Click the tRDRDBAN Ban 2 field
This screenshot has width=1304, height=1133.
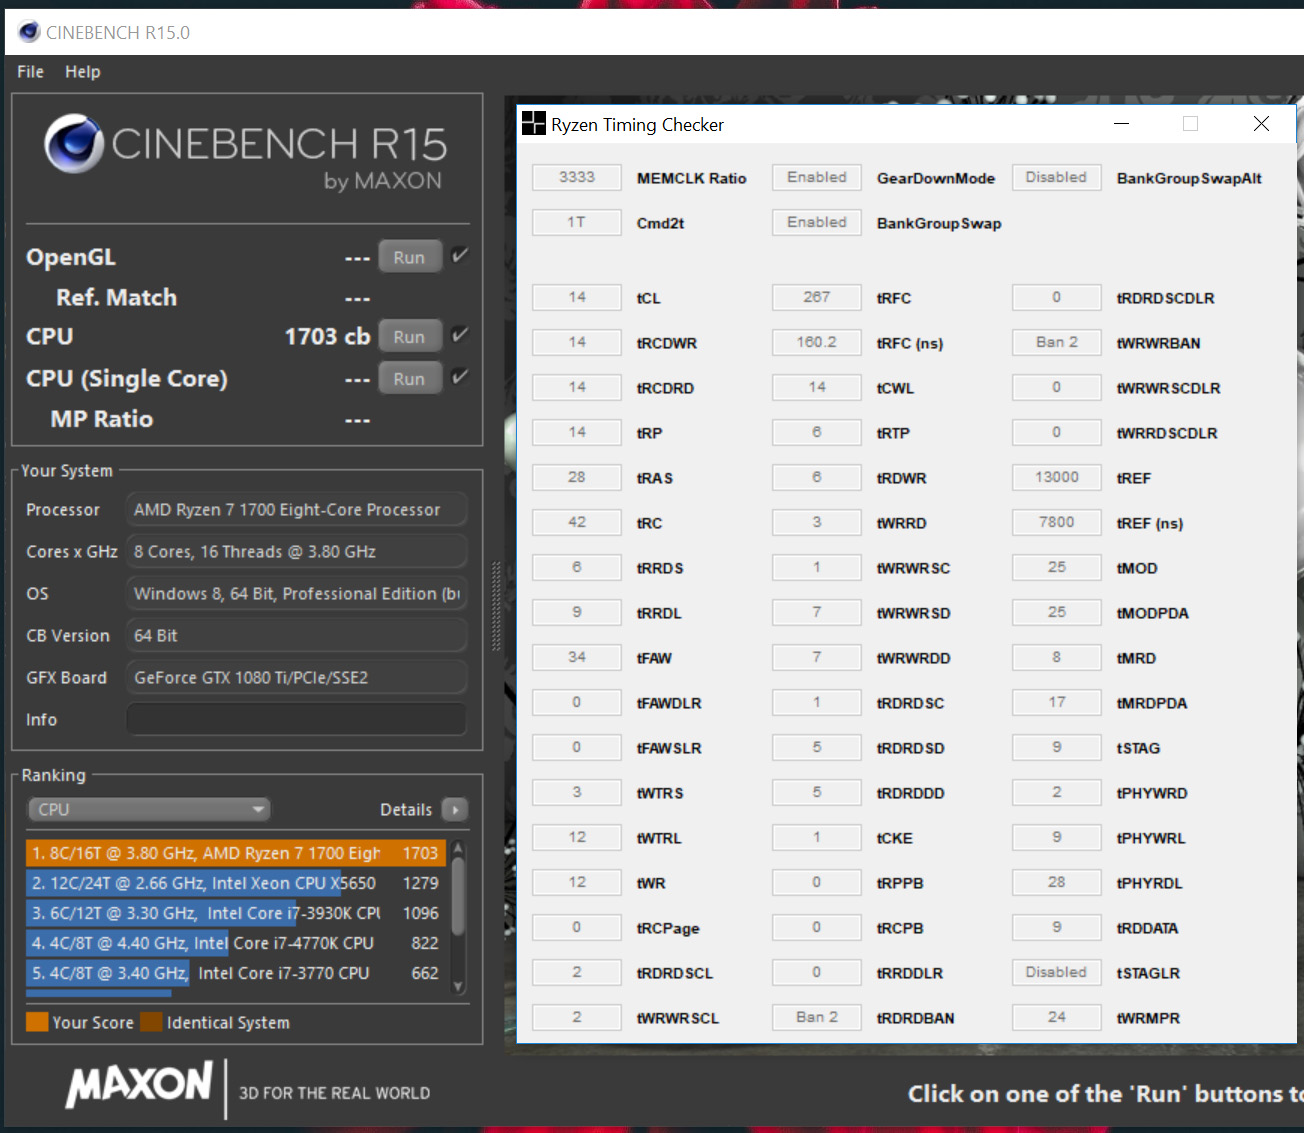pos(817,1017)
